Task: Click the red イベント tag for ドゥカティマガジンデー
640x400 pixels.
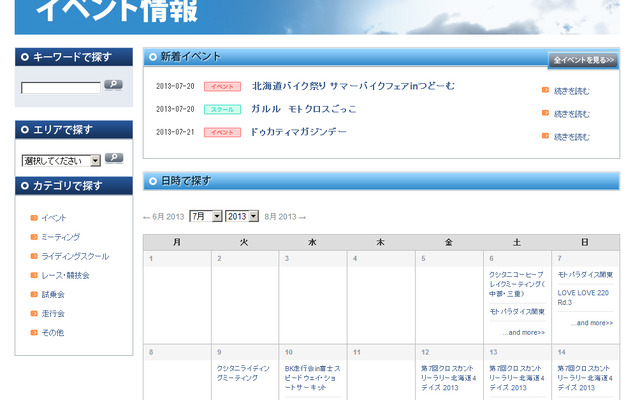Action: pyautogui.click(x=222, y=132)
